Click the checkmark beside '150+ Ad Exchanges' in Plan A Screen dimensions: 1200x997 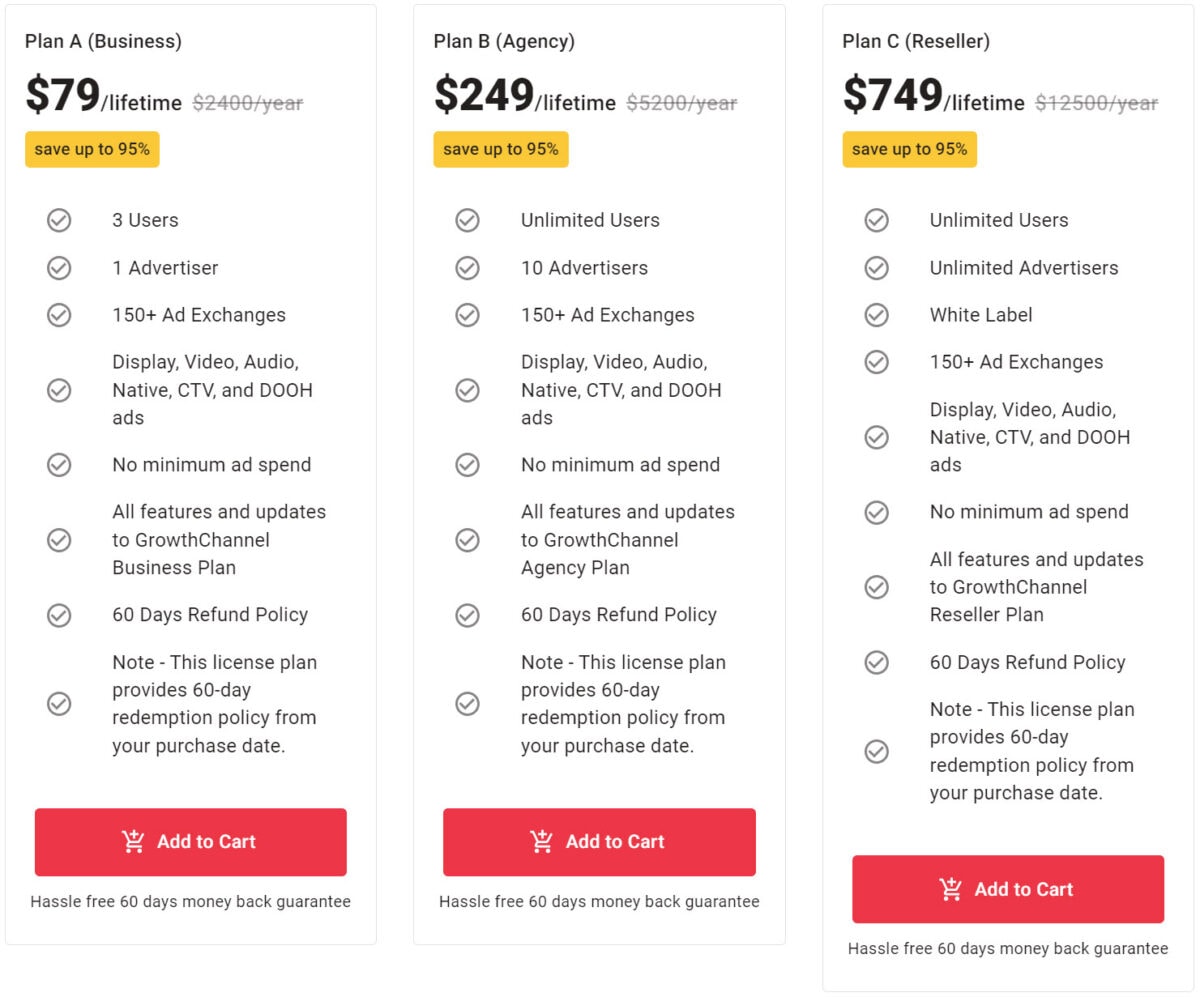[58, 315]
